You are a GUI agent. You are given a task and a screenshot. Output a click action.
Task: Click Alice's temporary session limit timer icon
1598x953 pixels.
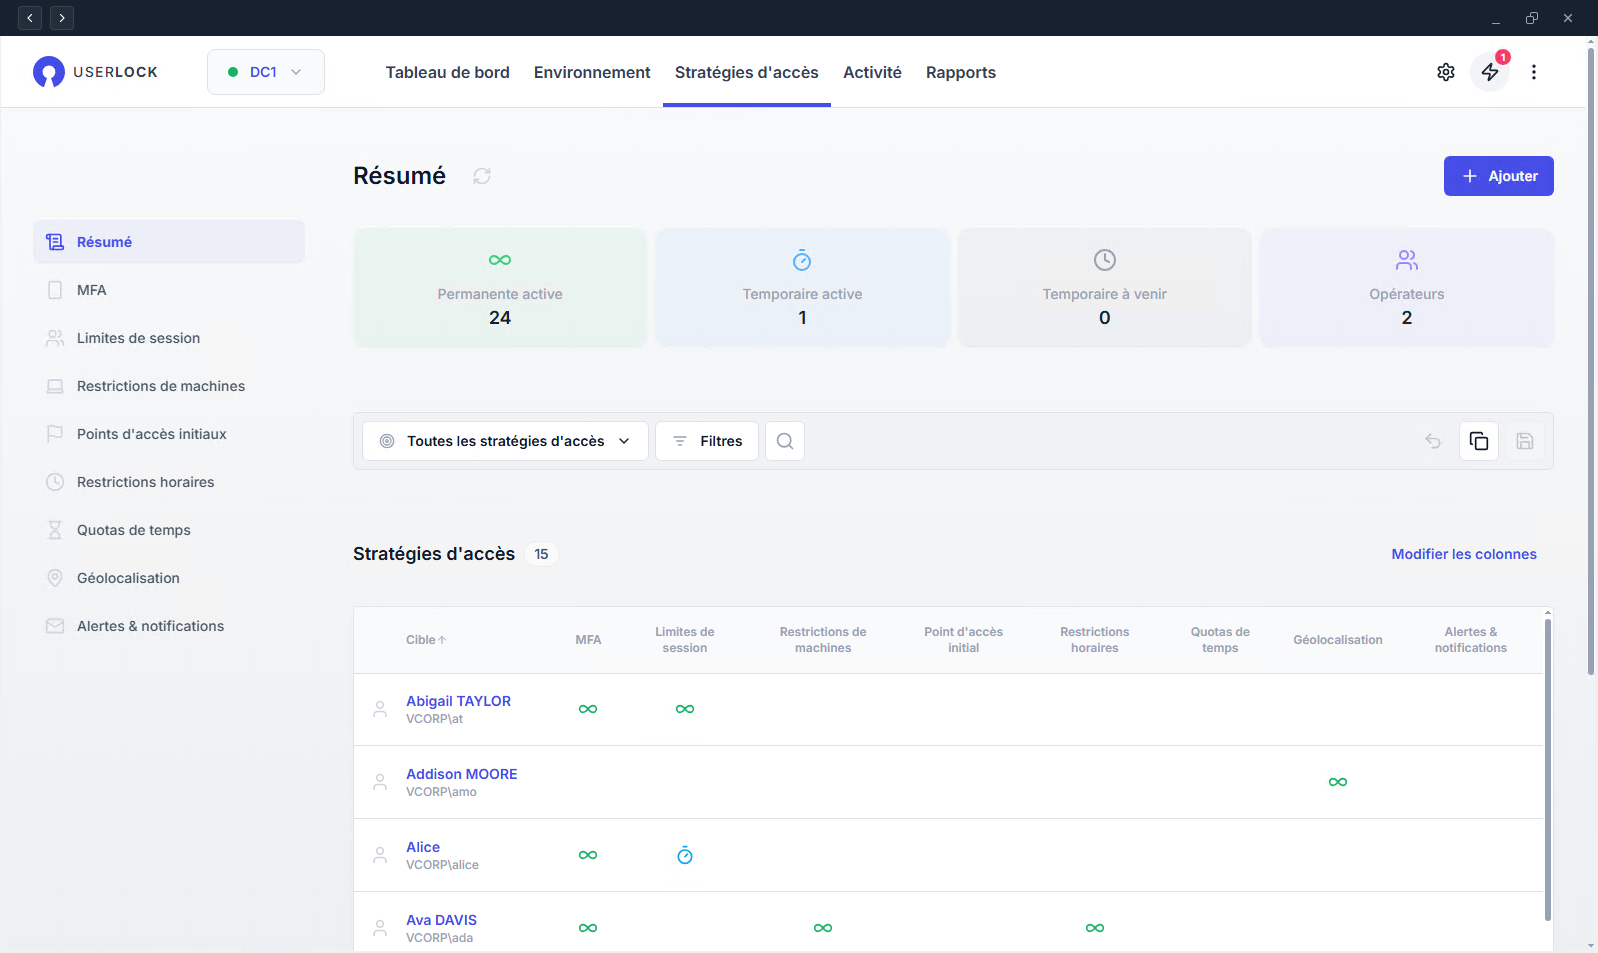coord(685,855)
